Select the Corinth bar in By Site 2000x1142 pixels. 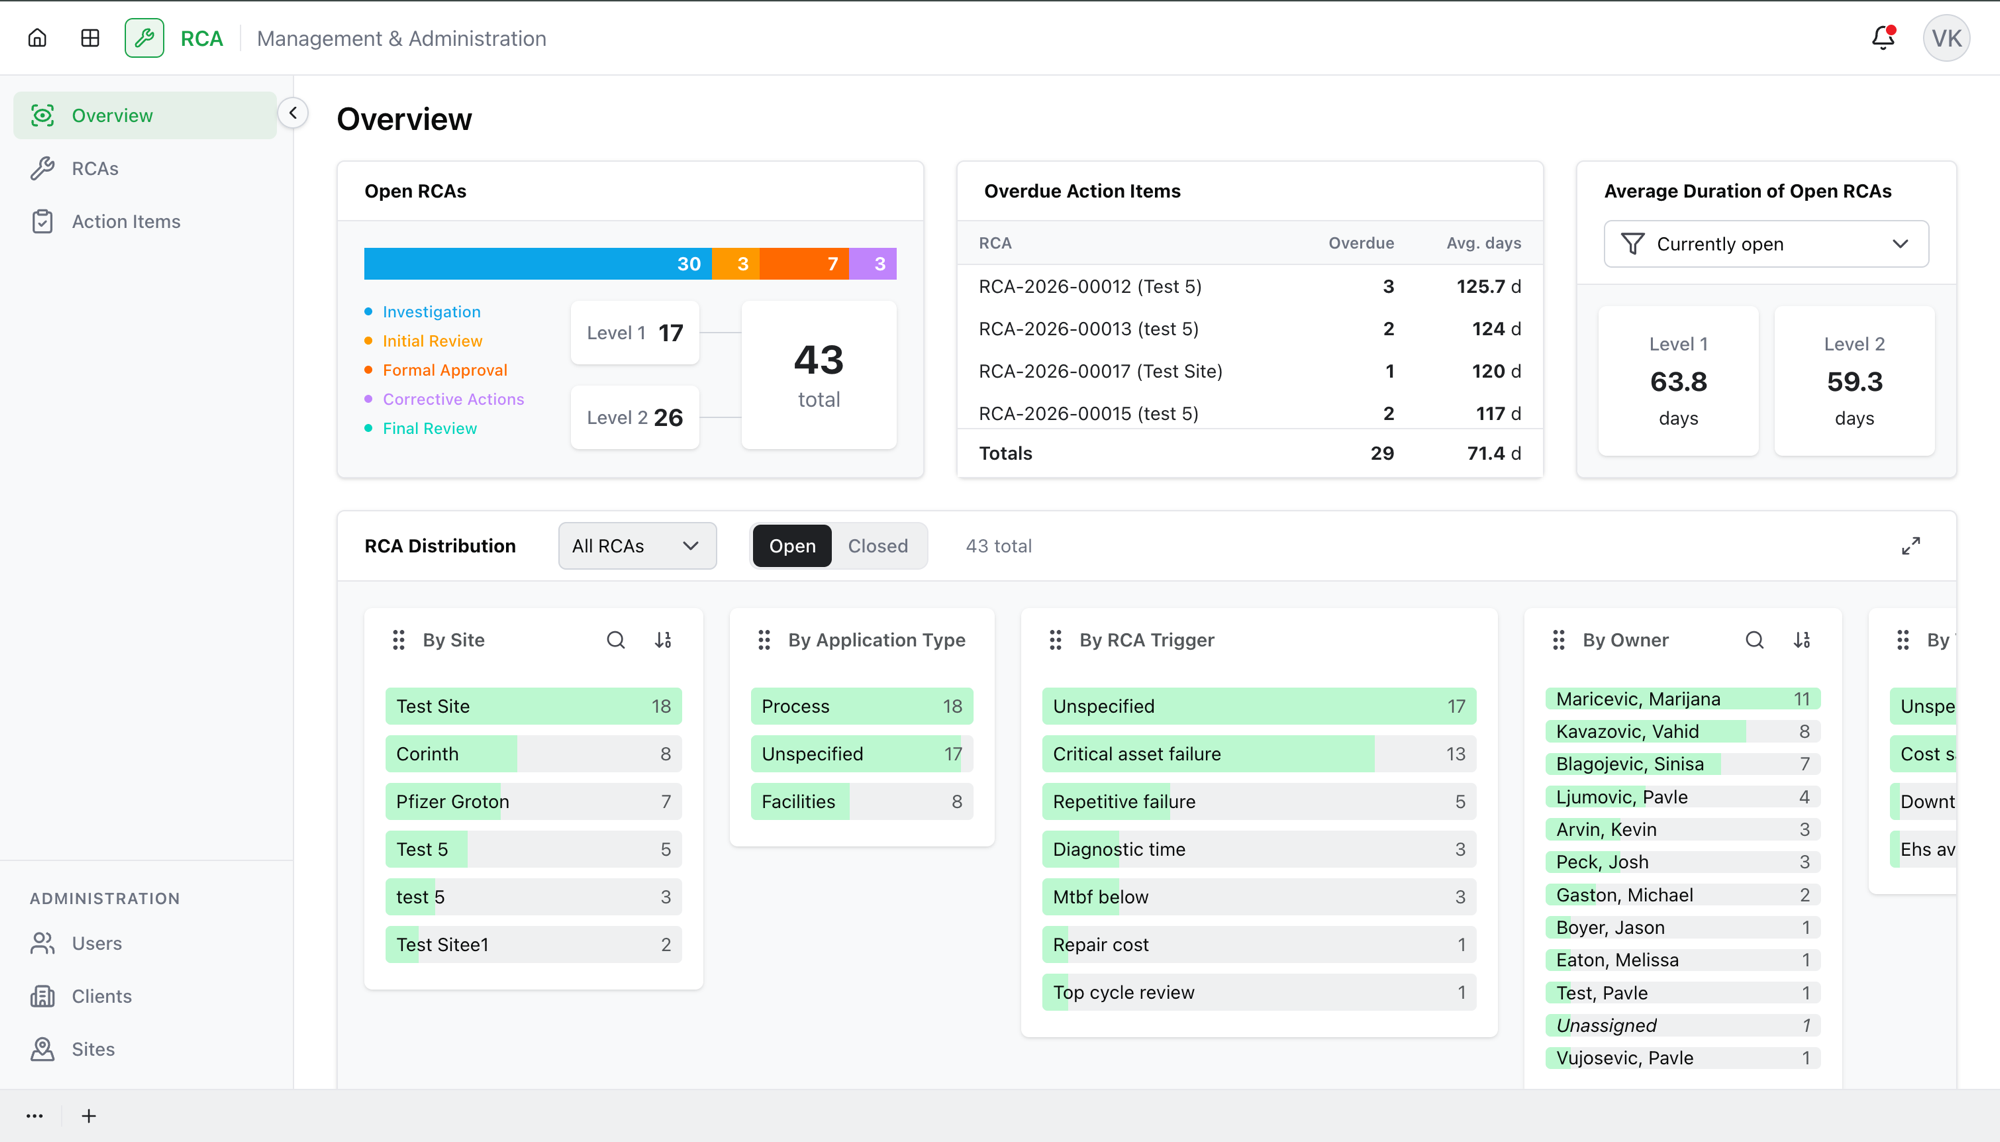[x=533, y=754]
